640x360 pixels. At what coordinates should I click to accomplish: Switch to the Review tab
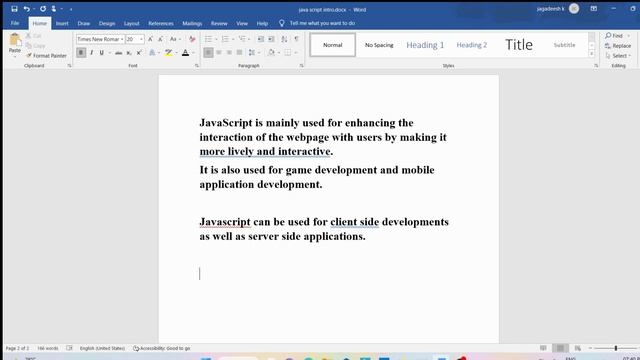coord(219,23)
